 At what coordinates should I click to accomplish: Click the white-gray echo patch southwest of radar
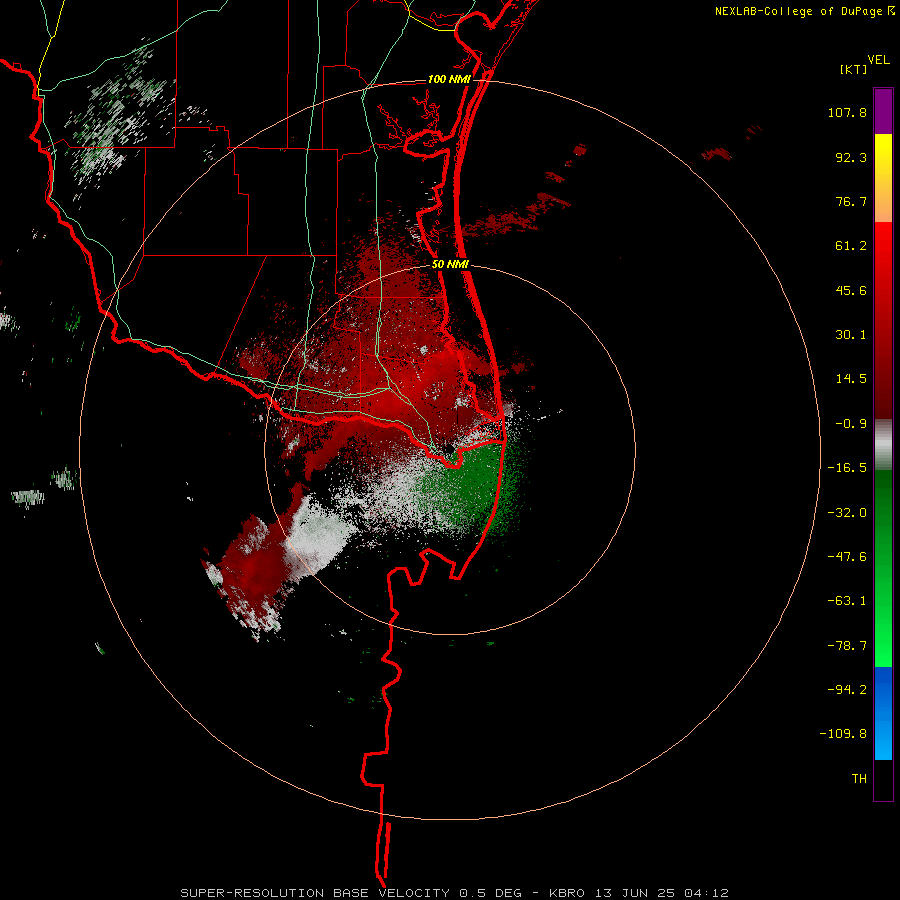(x=316, y=534)
